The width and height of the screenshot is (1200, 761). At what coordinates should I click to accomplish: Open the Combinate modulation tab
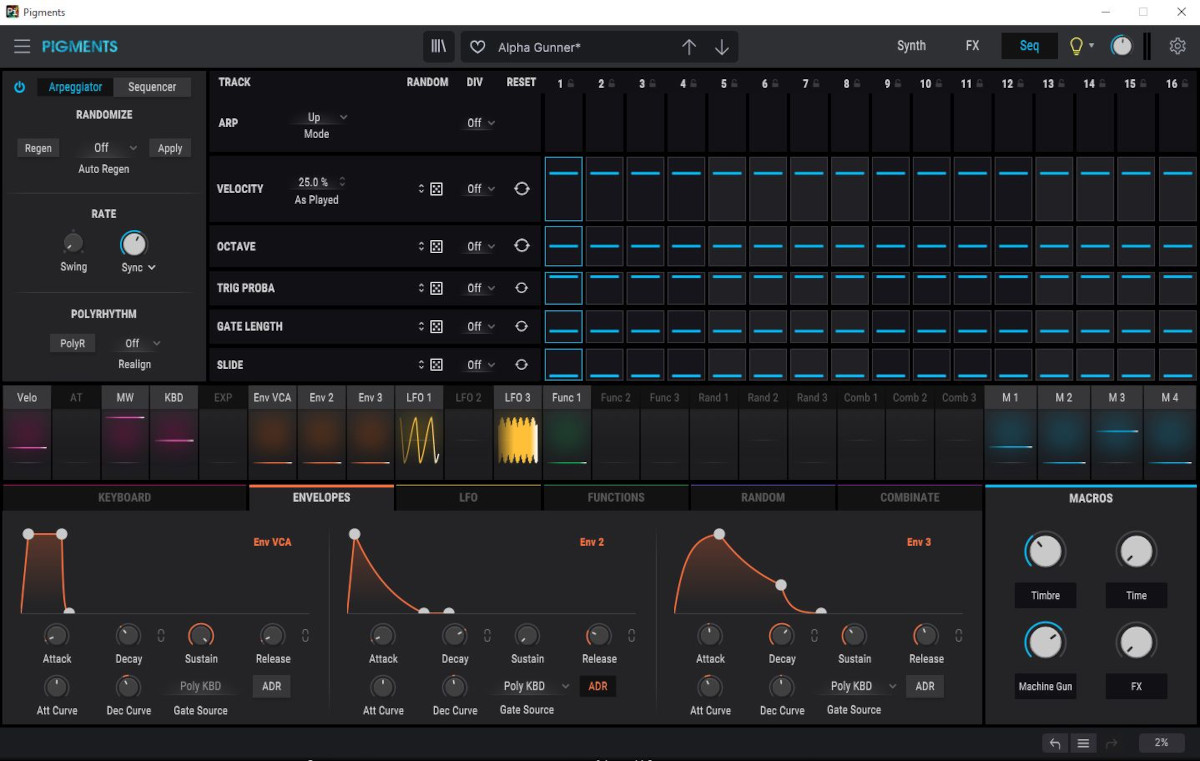coord(910,497)
